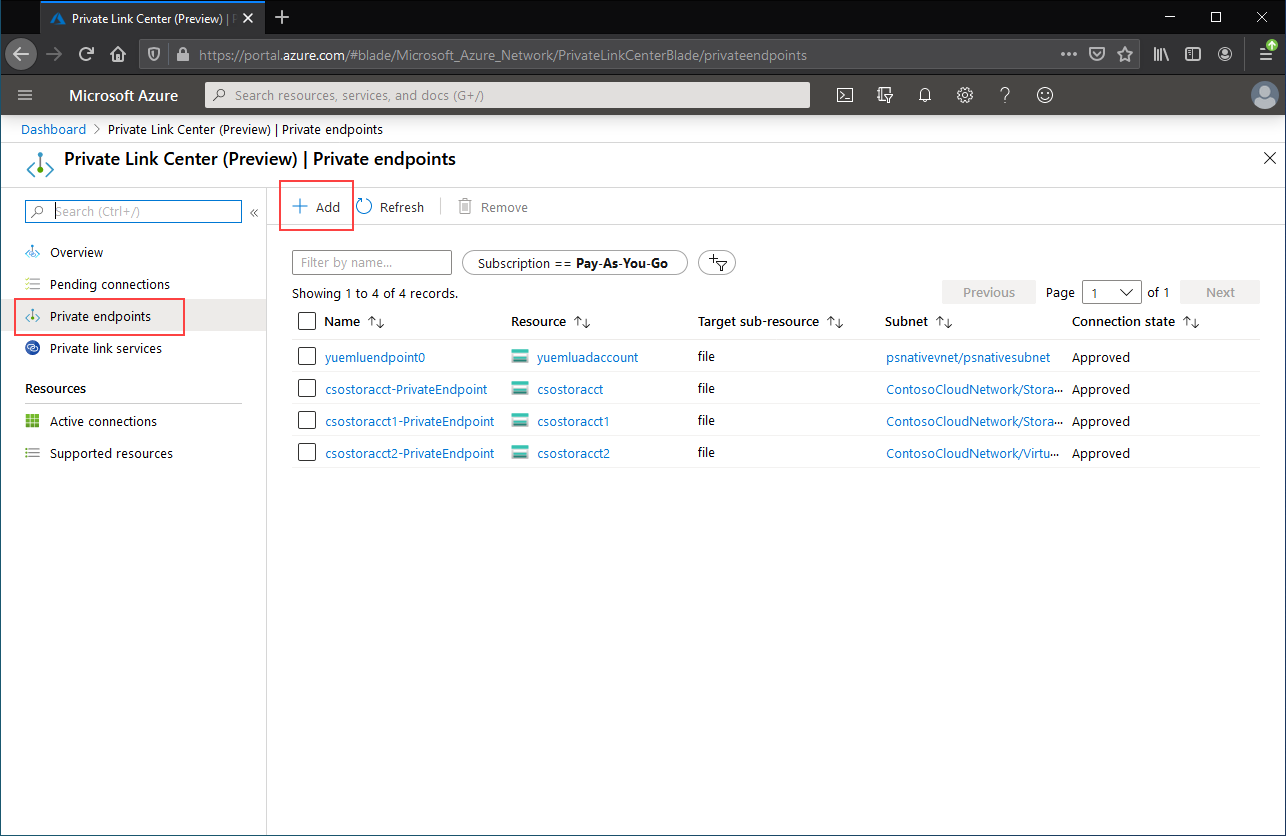This screenshot has height=836, width=1286.
Task: Select all endpoints with the header checkbox
Action: pyautogui.click(x=307, y=321)
